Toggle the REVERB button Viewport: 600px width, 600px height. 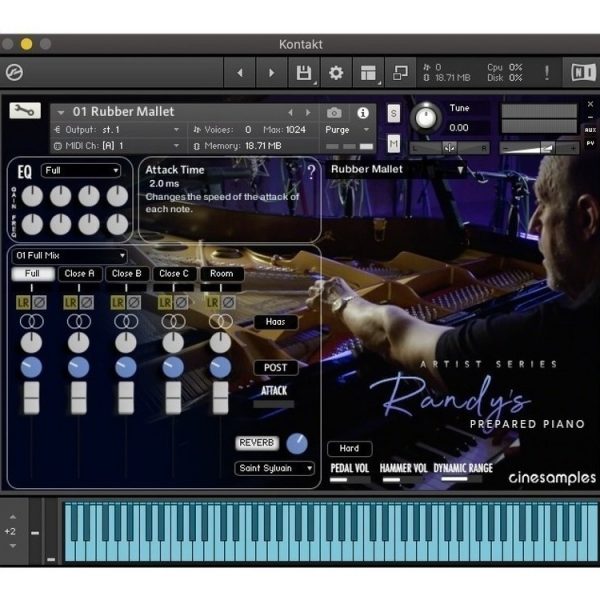pos(256,443)
